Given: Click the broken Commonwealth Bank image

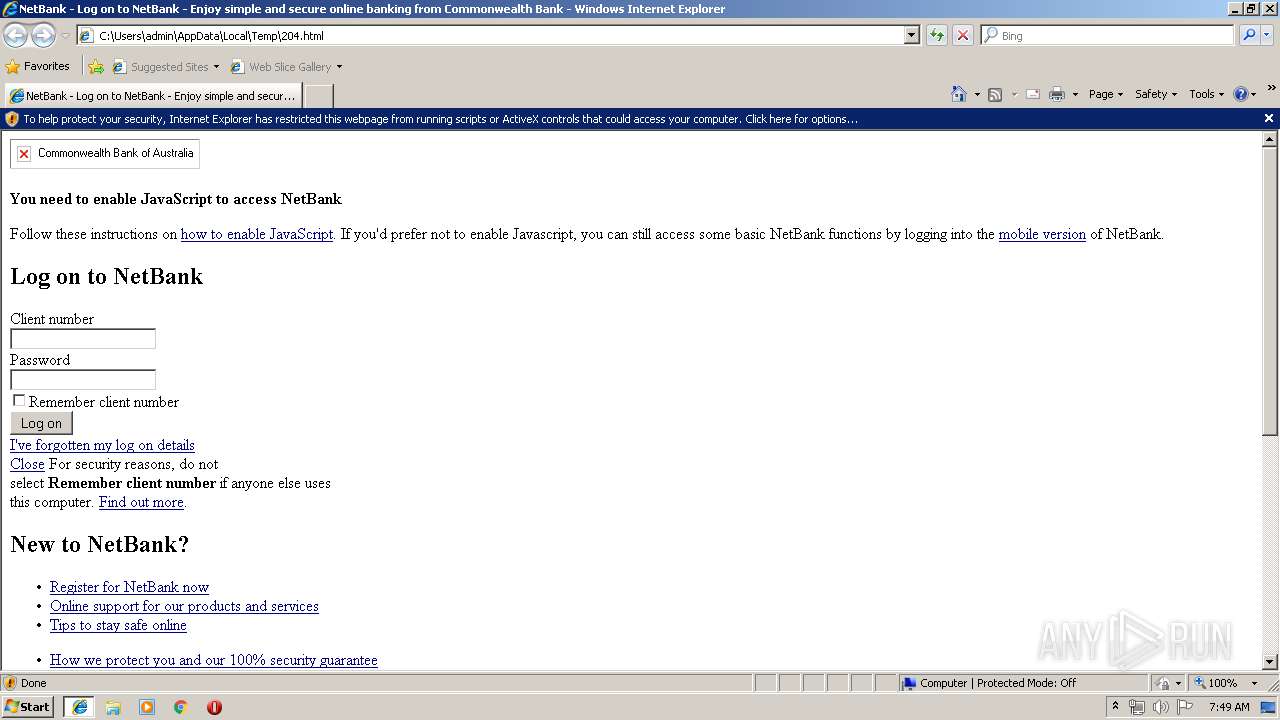Looking at the screenshot, I should 105,153.
